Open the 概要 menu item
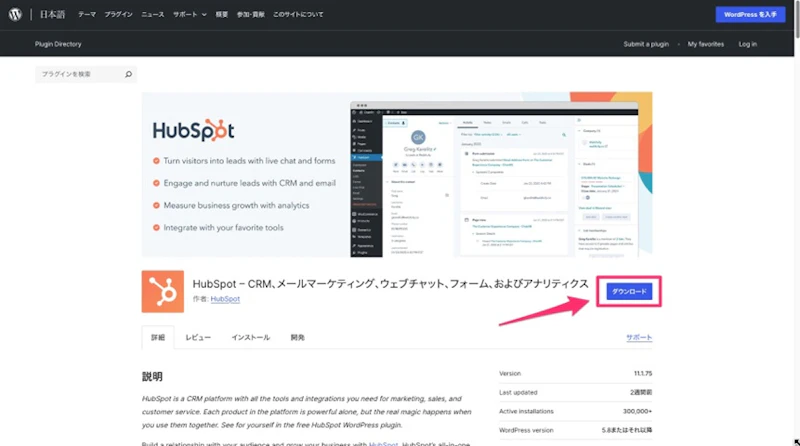800x446 pixels. (x=221, y=14)
